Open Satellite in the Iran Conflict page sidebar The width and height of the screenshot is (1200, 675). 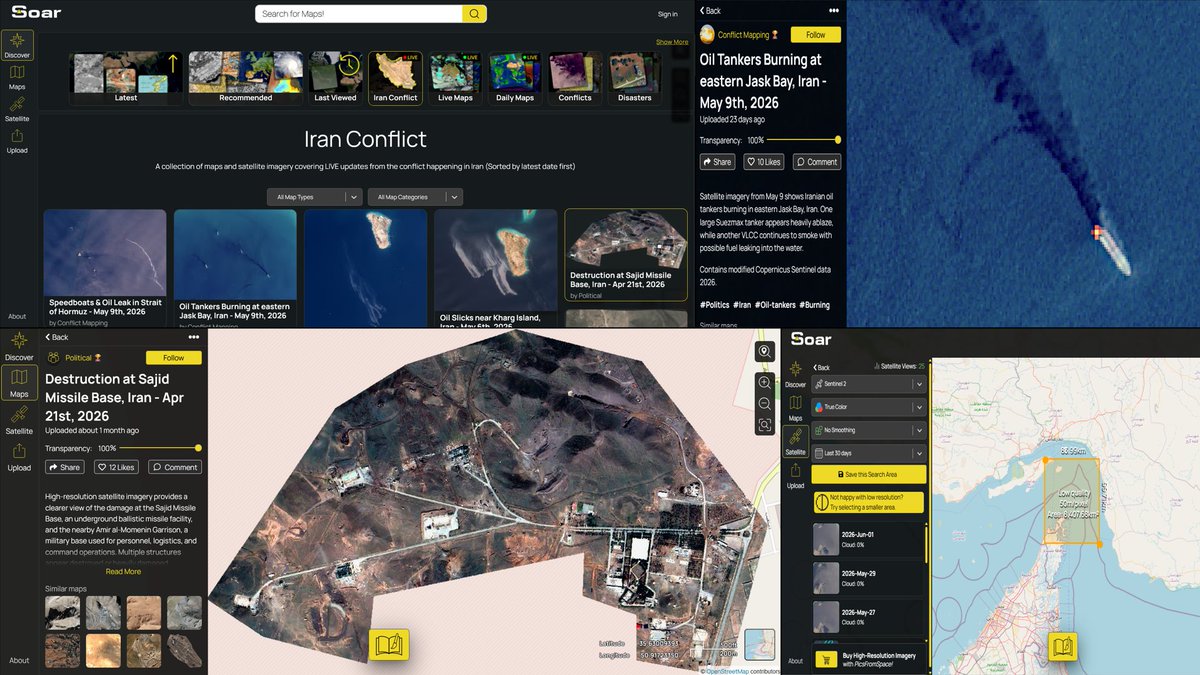(17, 109)
